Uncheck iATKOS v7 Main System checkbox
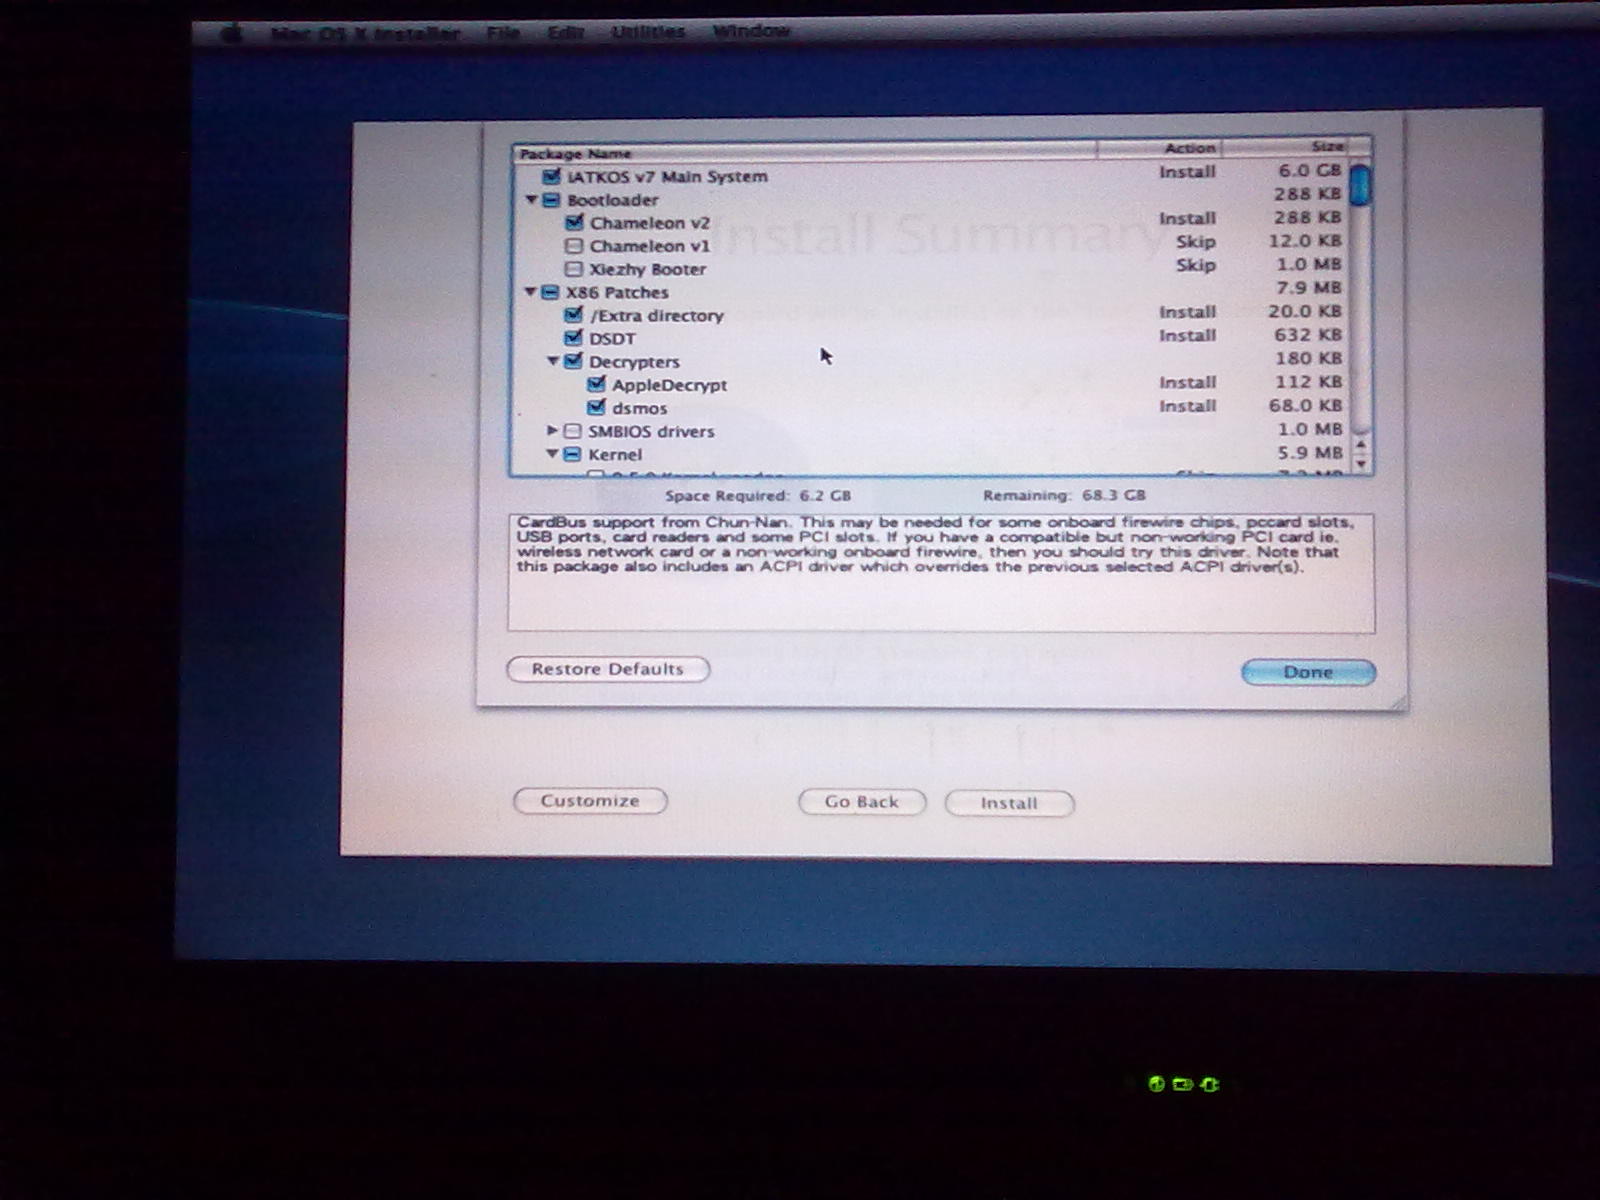This screenshot has width=1600, height=1200. [x=551, y=176]
